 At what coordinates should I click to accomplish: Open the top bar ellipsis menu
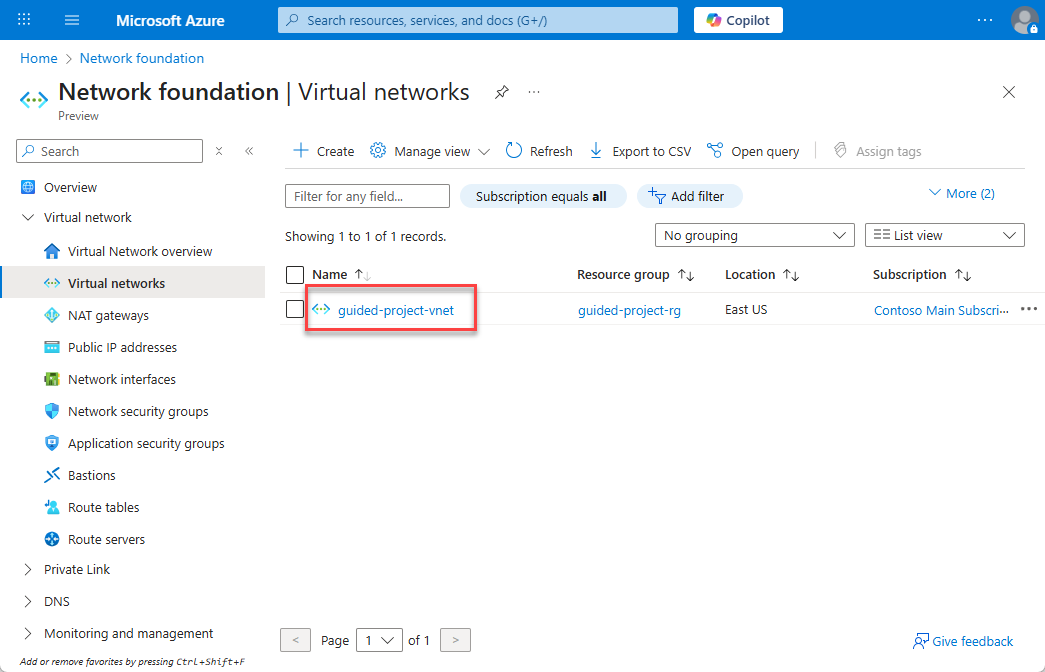click(984, 20)
